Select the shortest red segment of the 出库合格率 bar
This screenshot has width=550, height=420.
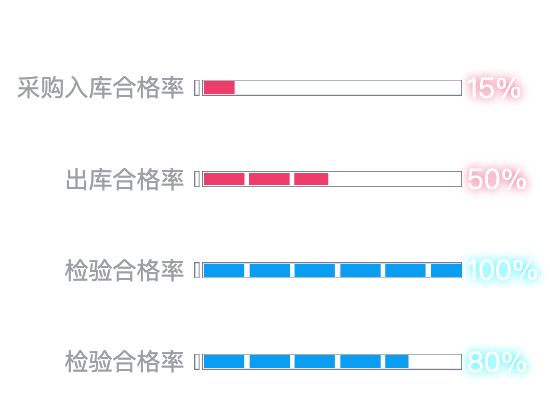tap(311, 179)
